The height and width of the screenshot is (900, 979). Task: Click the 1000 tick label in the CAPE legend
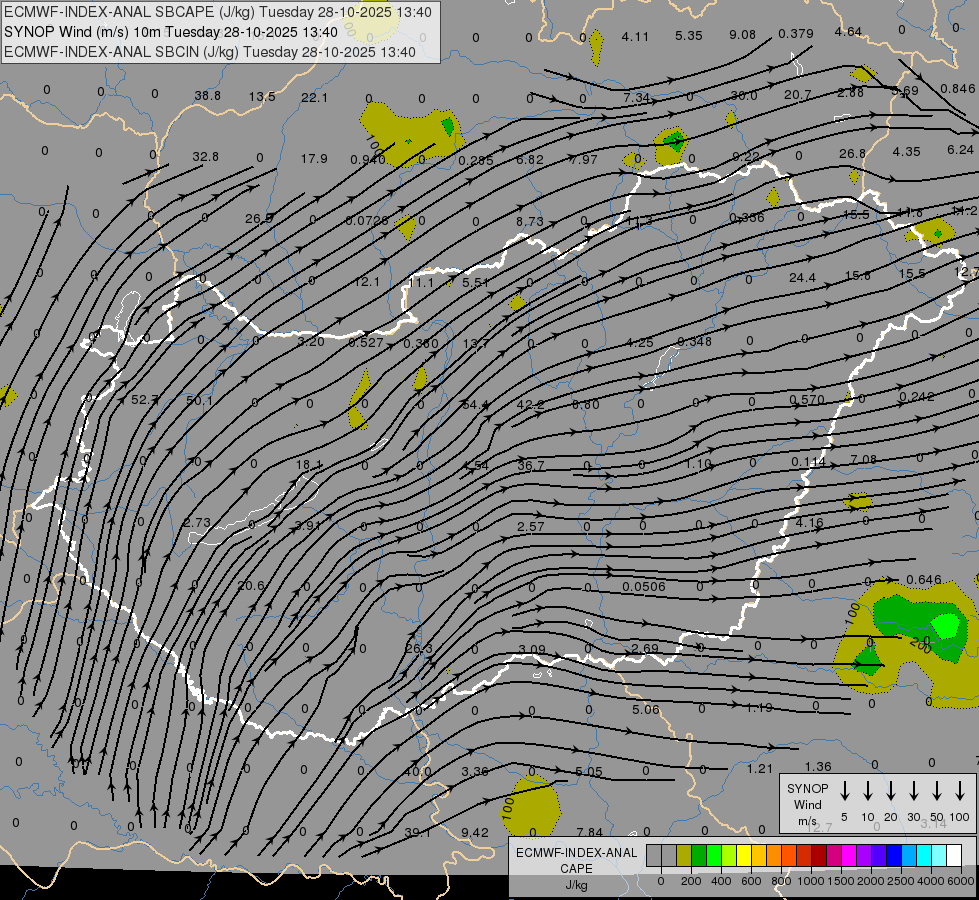(x=810, y=881)
